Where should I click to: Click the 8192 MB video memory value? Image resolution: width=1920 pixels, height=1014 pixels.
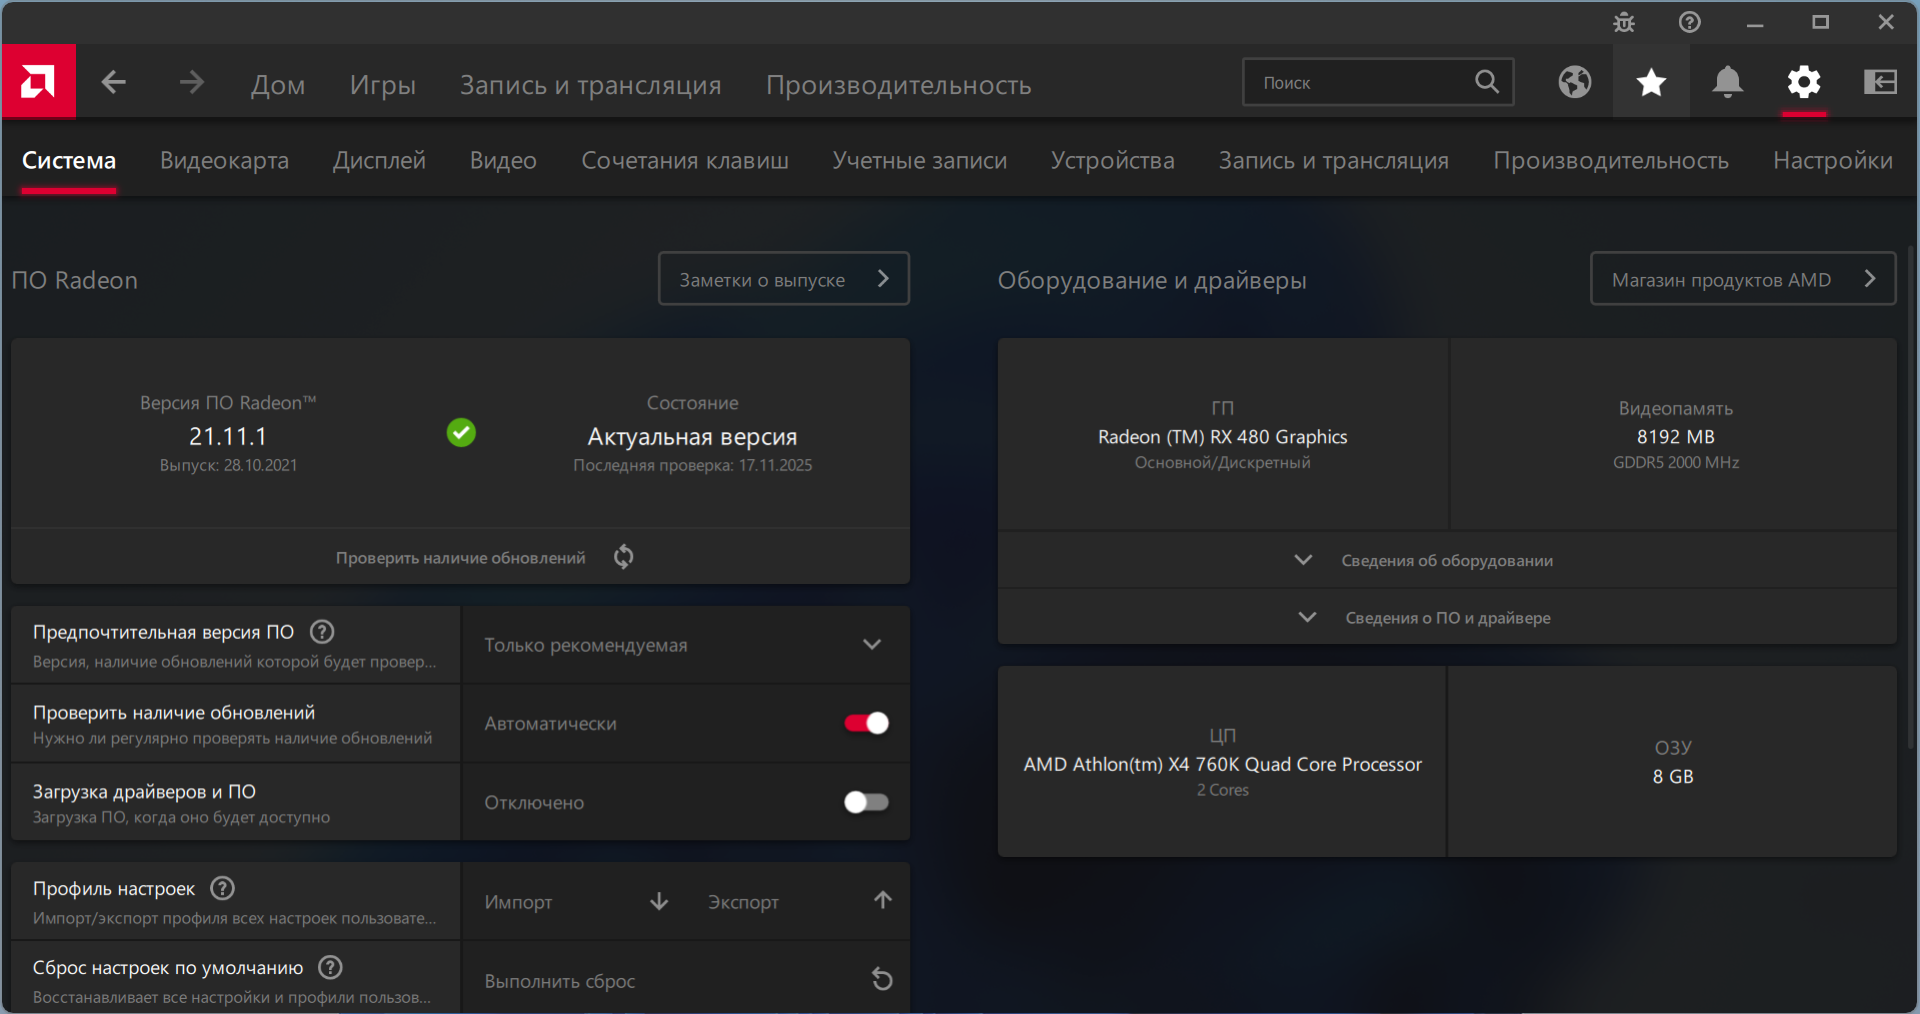pyautogui.click(x=1676, y=437)
